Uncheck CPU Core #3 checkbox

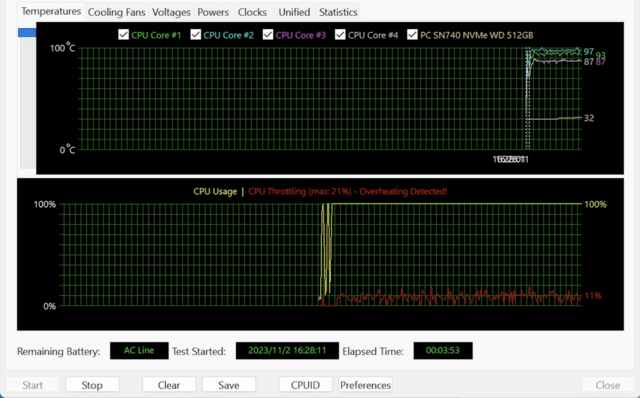[x=268, y=35]
